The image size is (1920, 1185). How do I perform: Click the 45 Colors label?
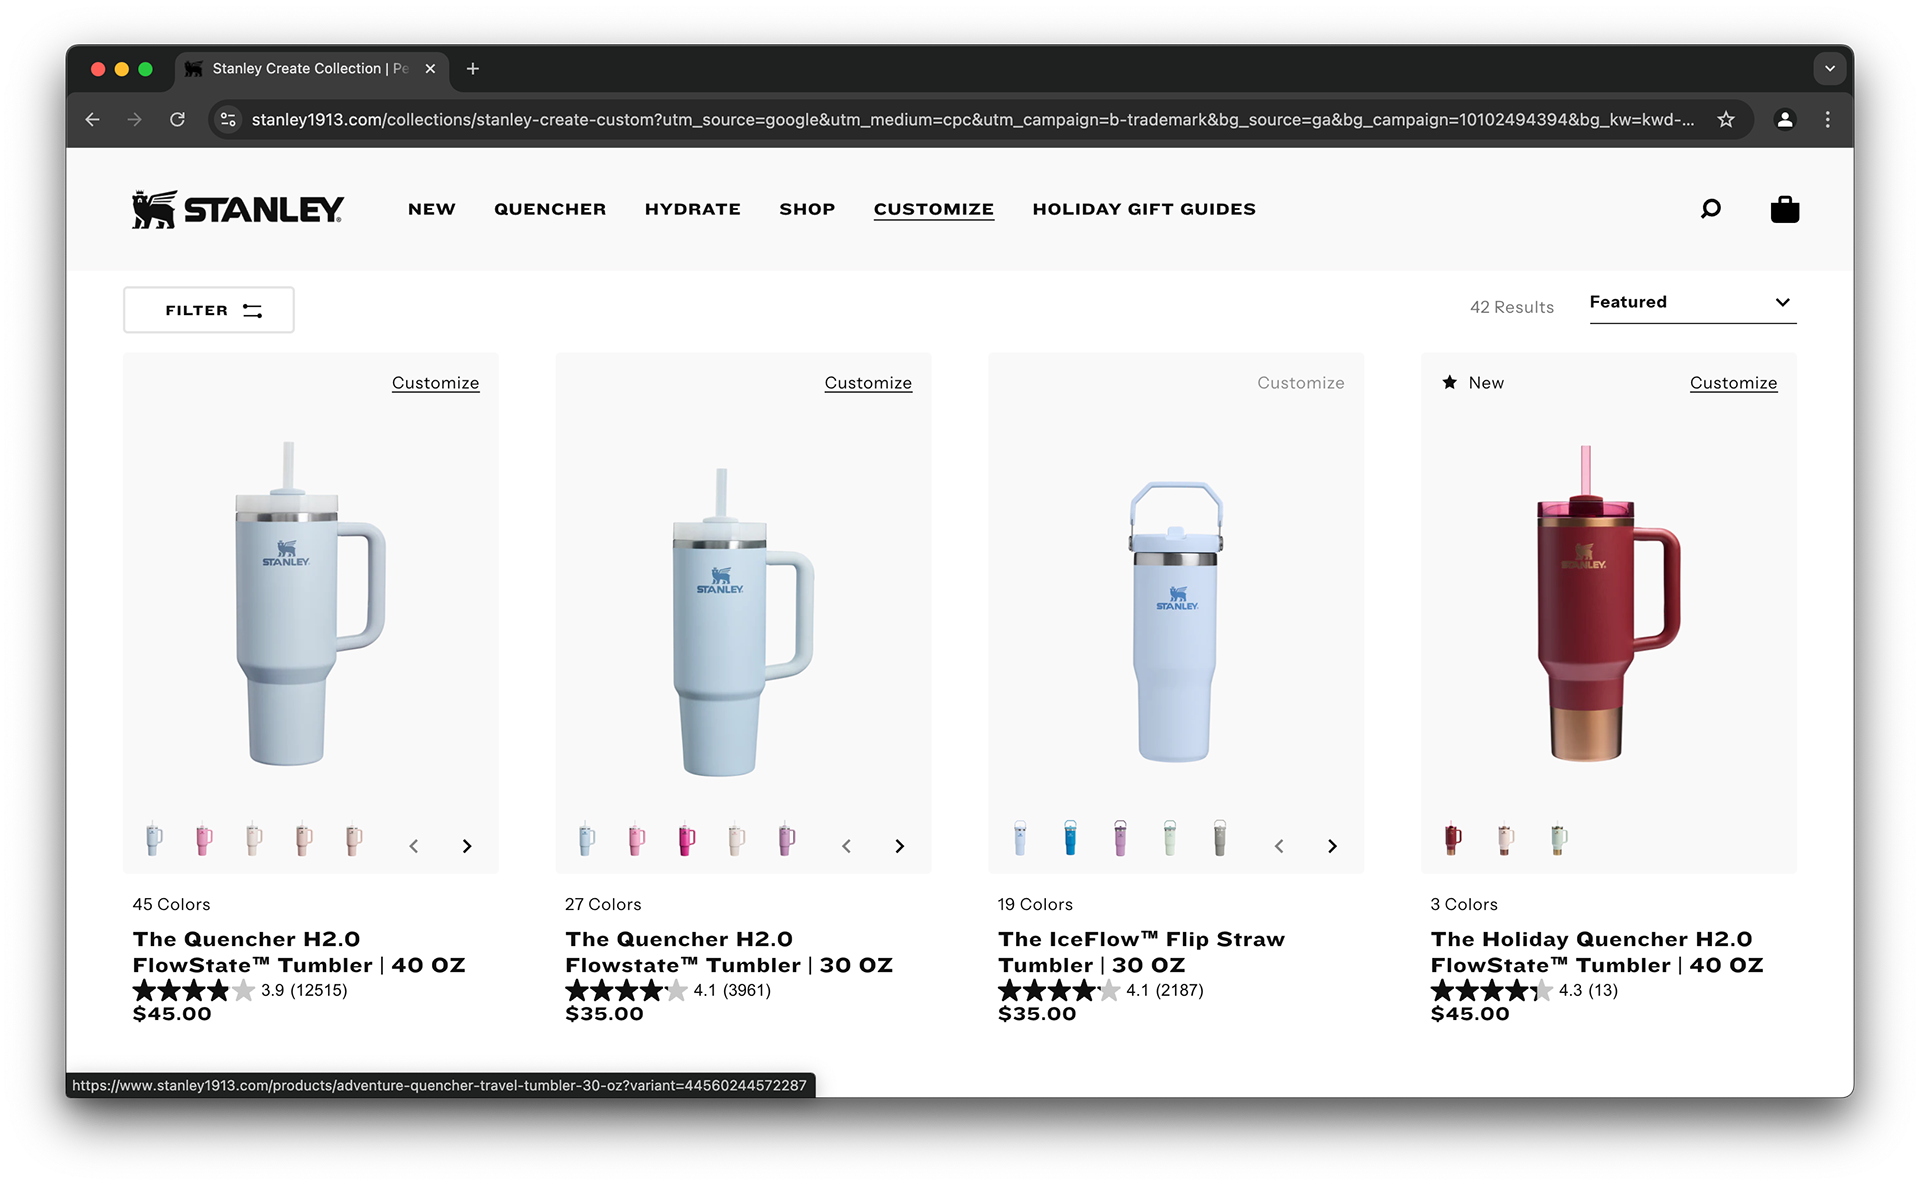point(171,904)
